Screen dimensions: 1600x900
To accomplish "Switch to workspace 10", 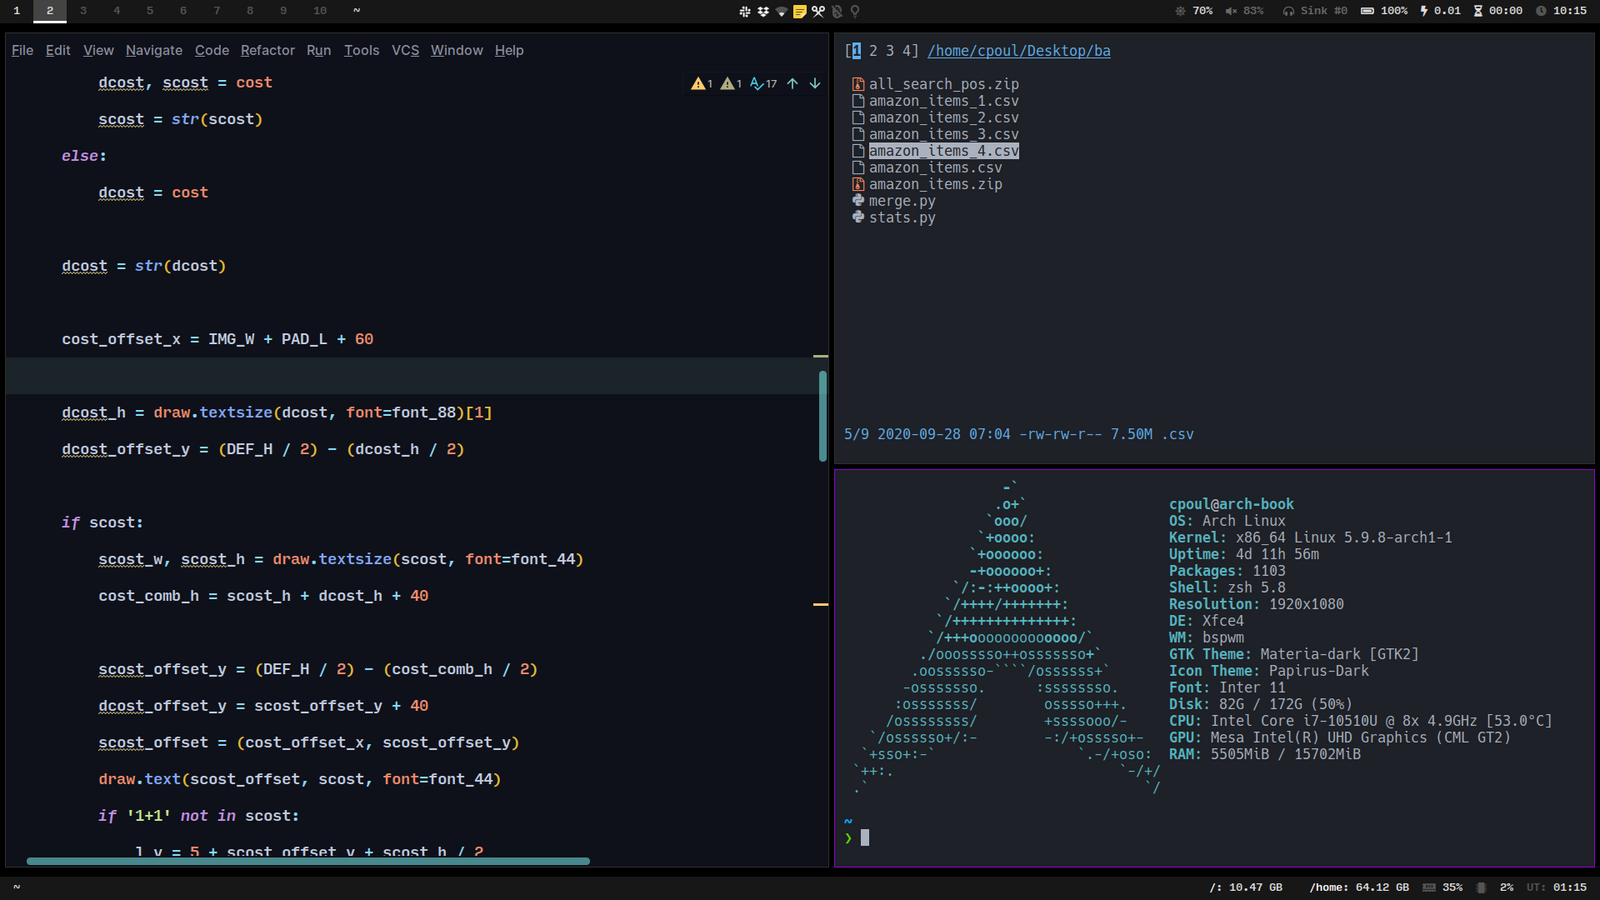I will 320,11.
